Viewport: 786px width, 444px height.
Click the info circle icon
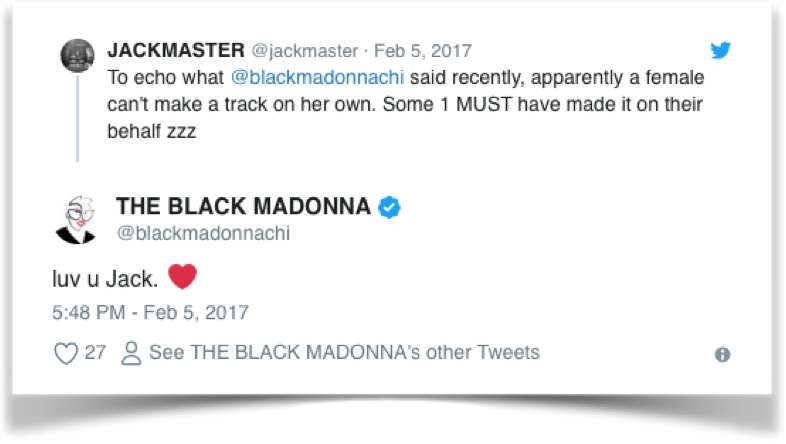722,355
